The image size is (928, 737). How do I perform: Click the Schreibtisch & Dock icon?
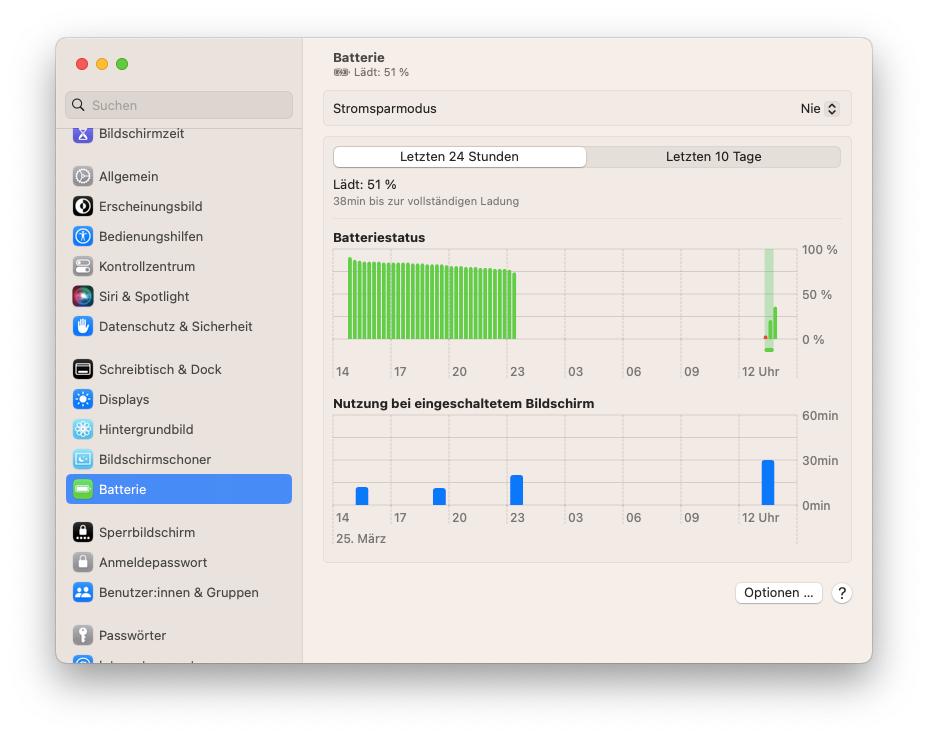(x=83, y=369)
